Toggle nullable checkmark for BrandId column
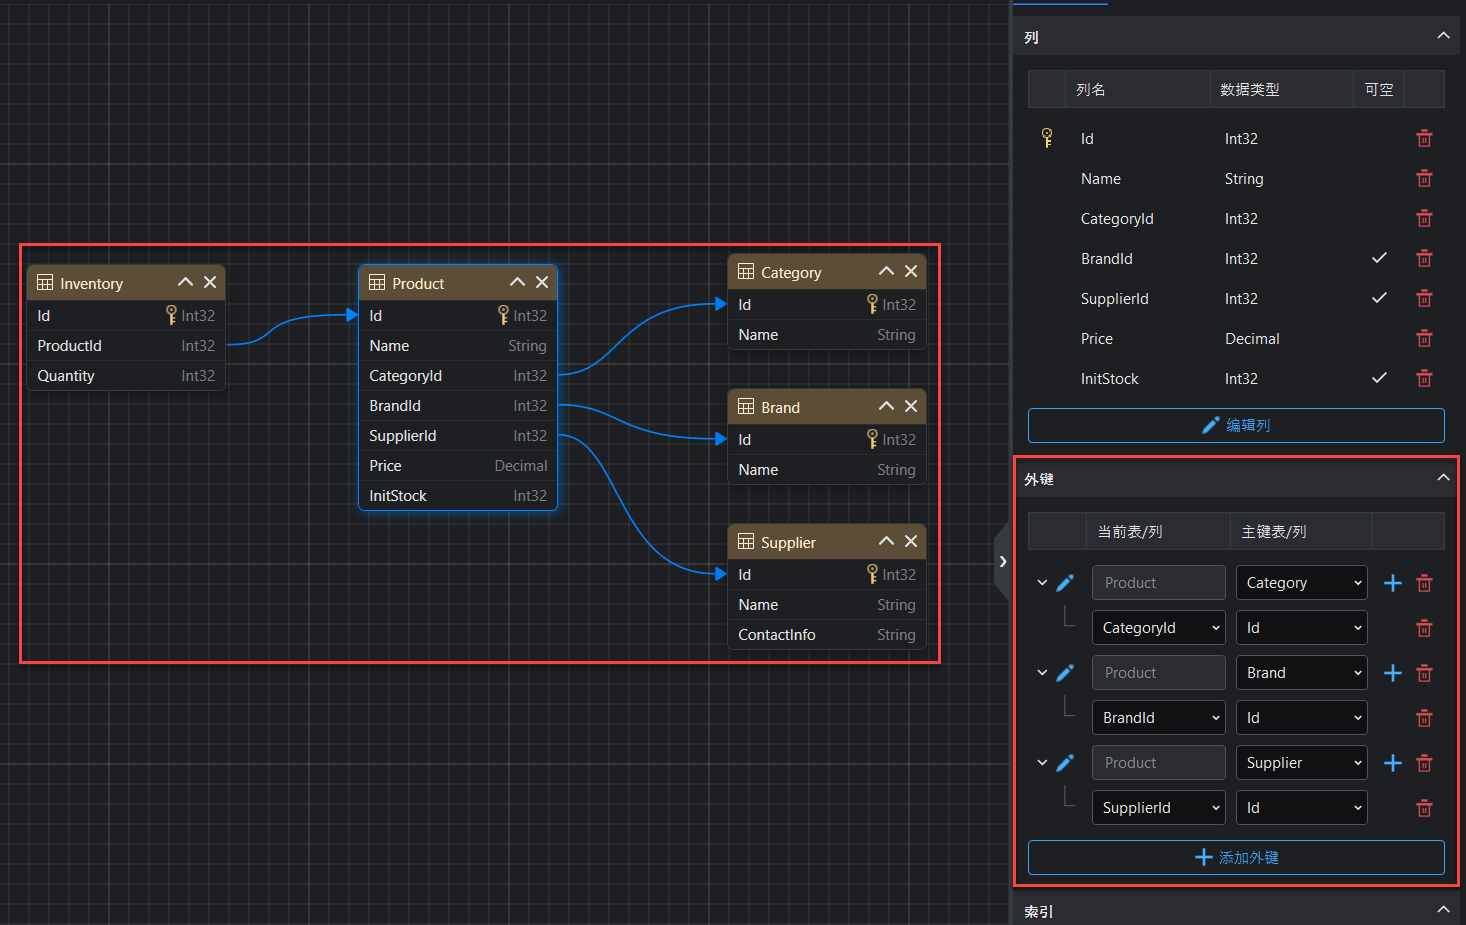The width and height of the screenshot is (1466, 925). click(x=1379, y=258)
